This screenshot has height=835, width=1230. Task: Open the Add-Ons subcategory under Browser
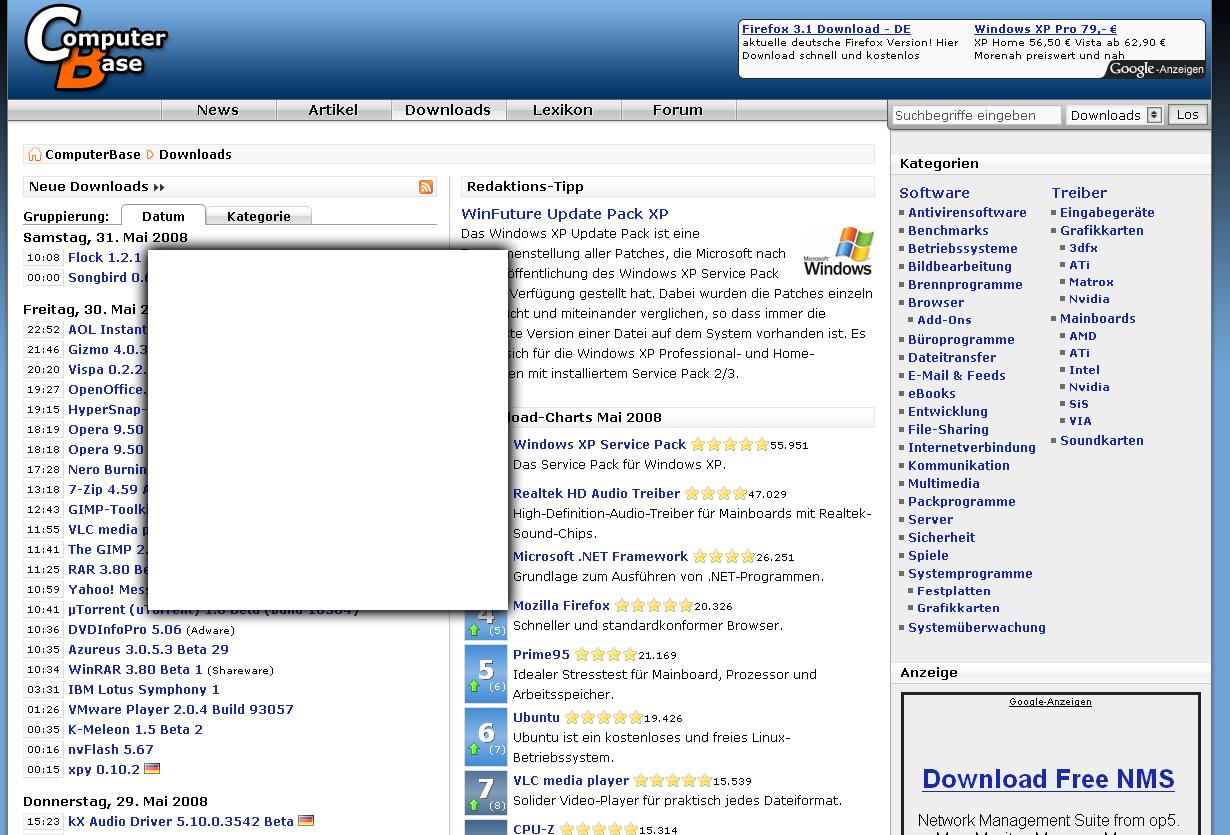click(944, 320)
